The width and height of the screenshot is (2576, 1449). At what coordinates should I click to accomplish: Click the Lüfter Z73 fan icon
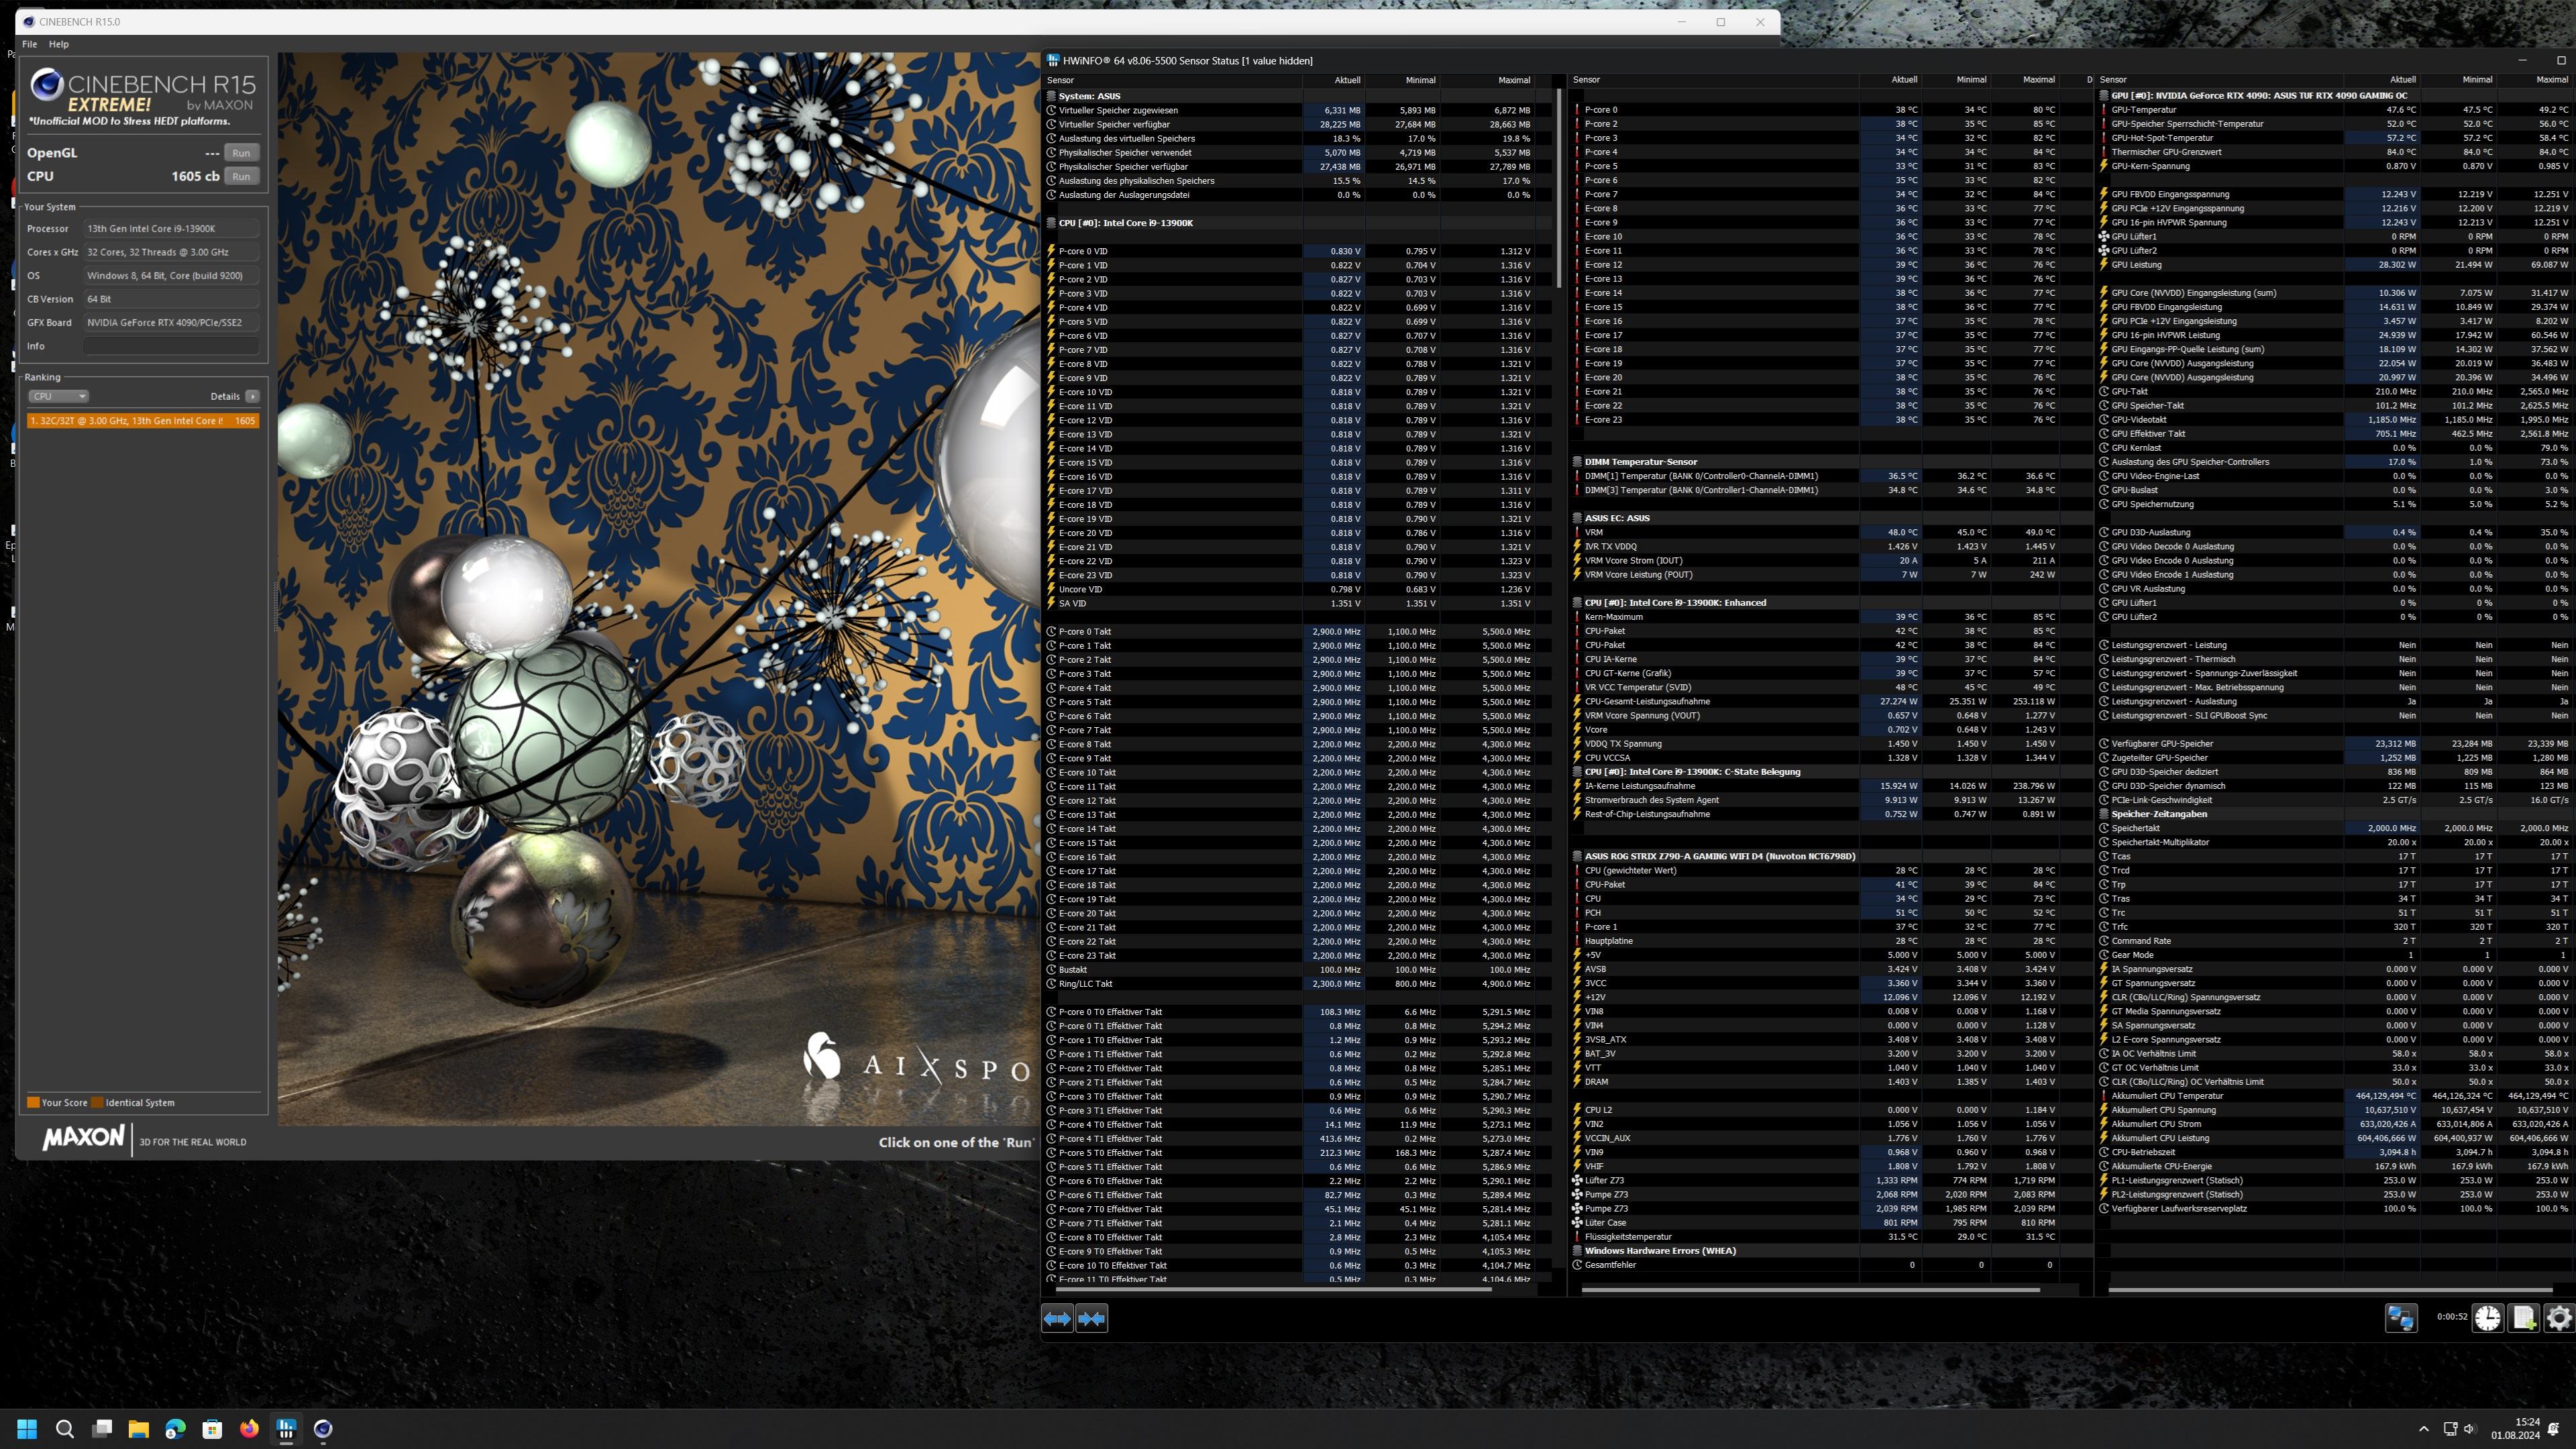[1577, 1180]
